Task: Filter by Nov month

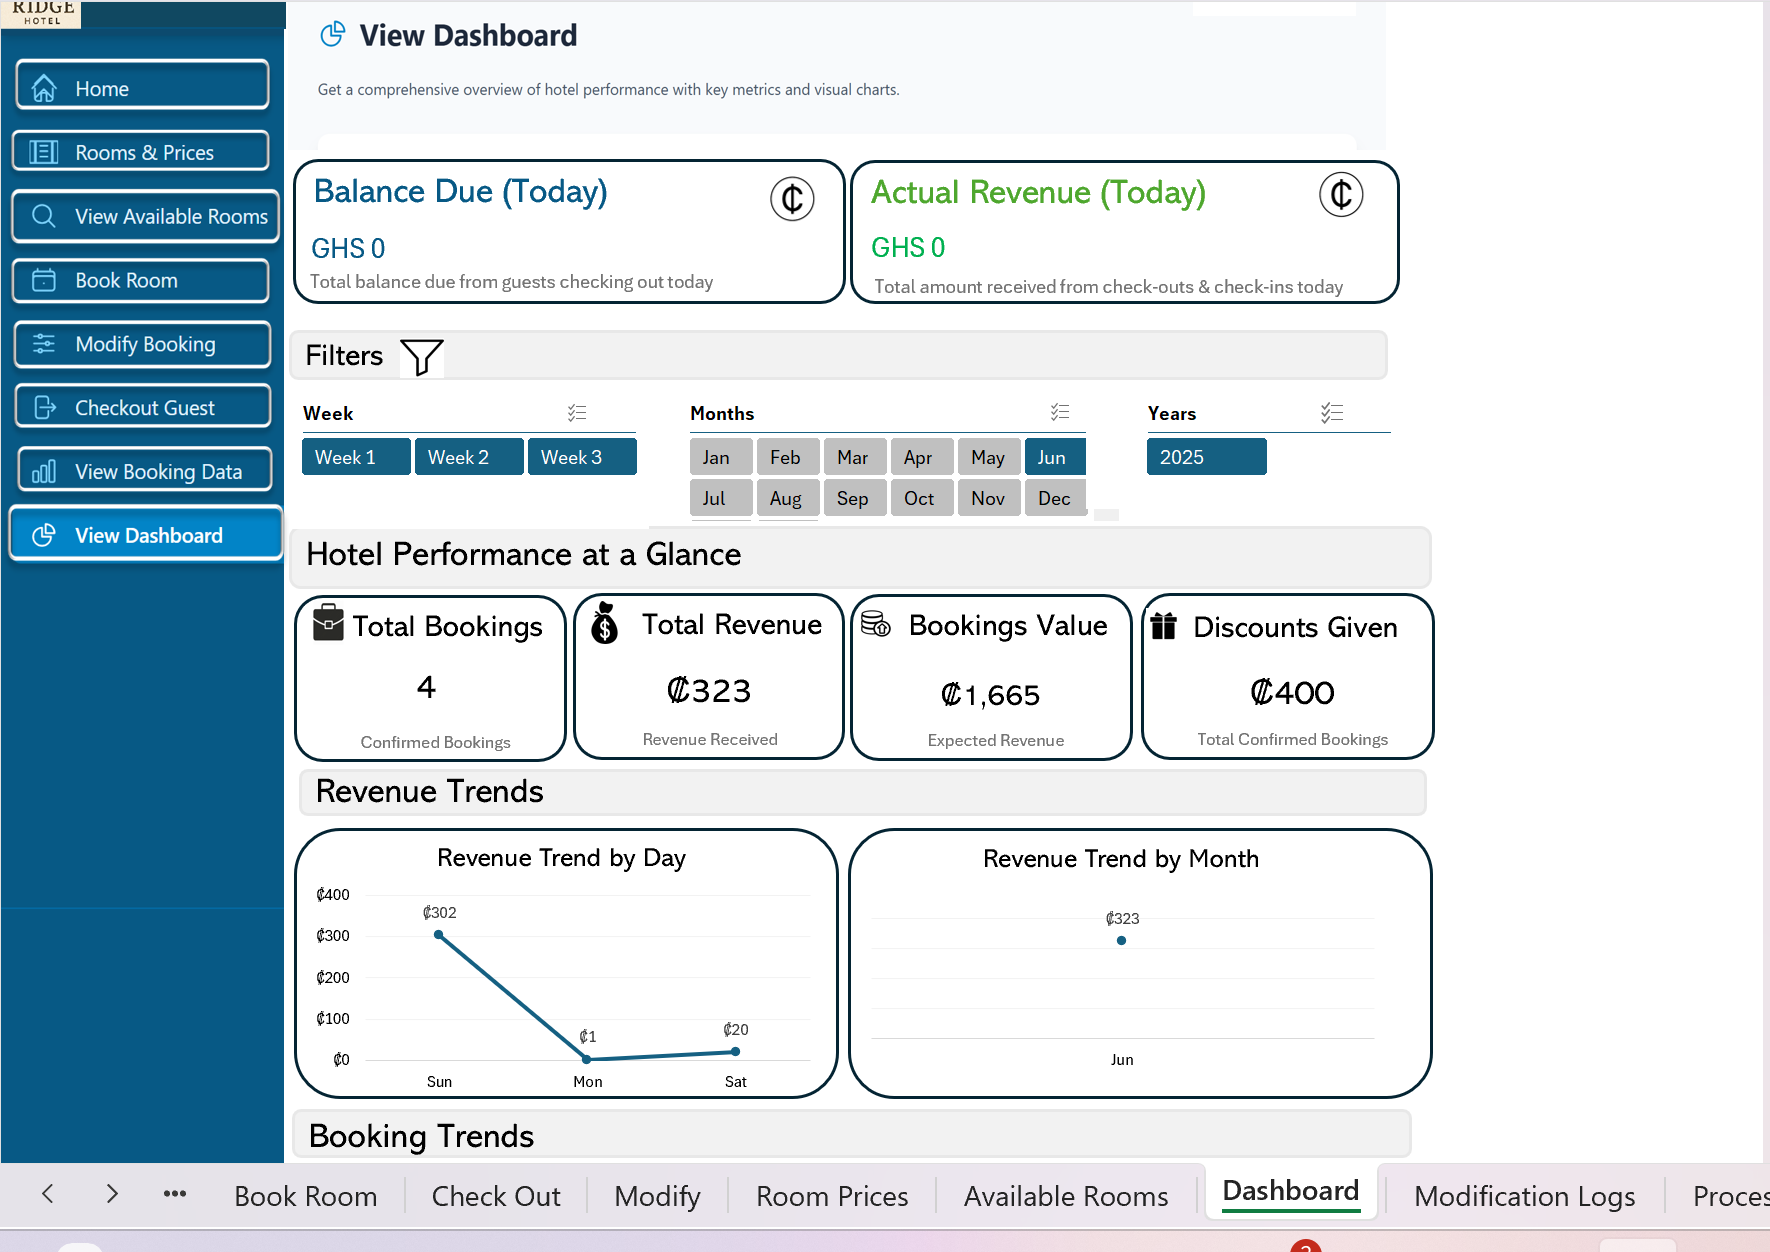Action: coord(989,498)
